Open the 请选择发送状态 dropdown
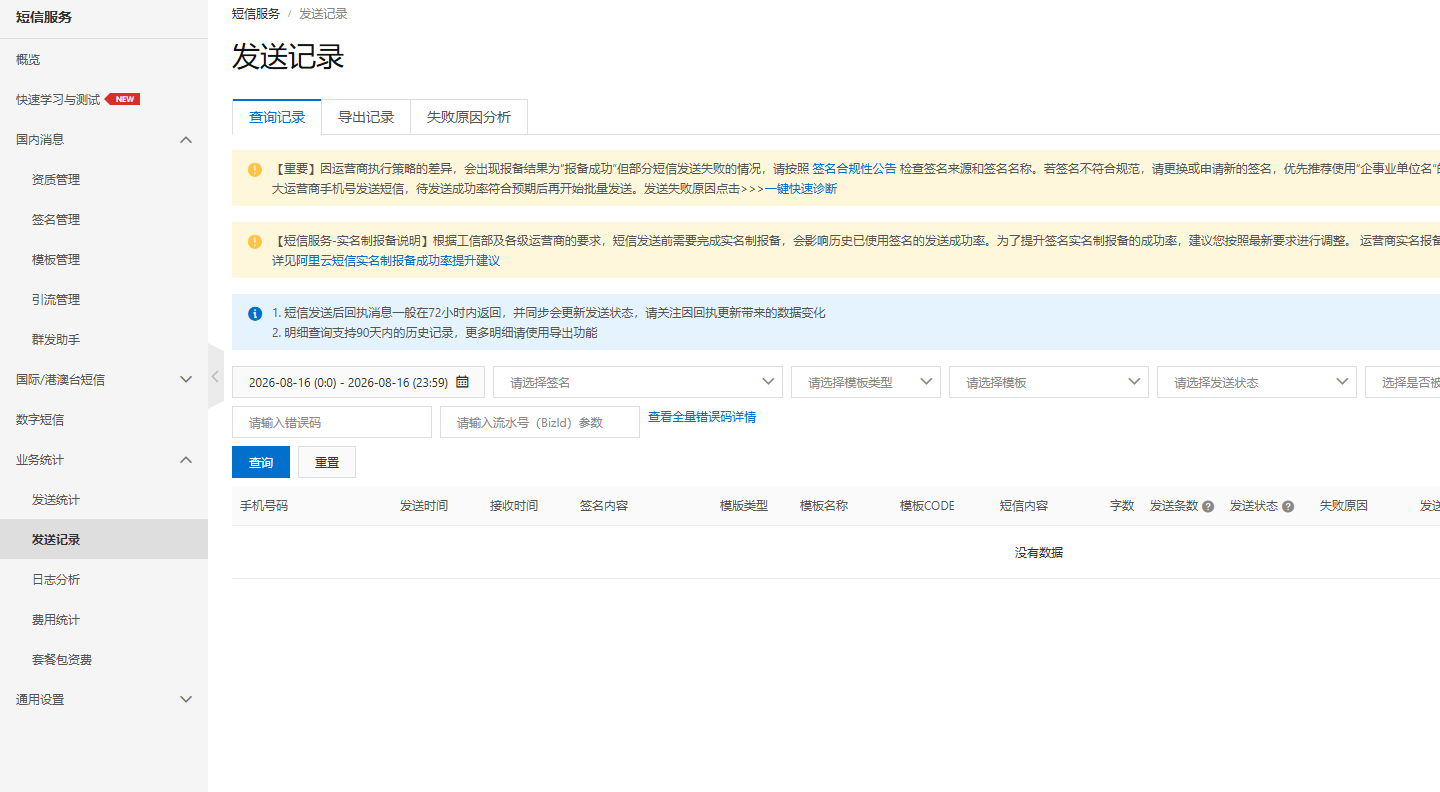Viewport: 1440px width, 792px height. click(1257, 382)
